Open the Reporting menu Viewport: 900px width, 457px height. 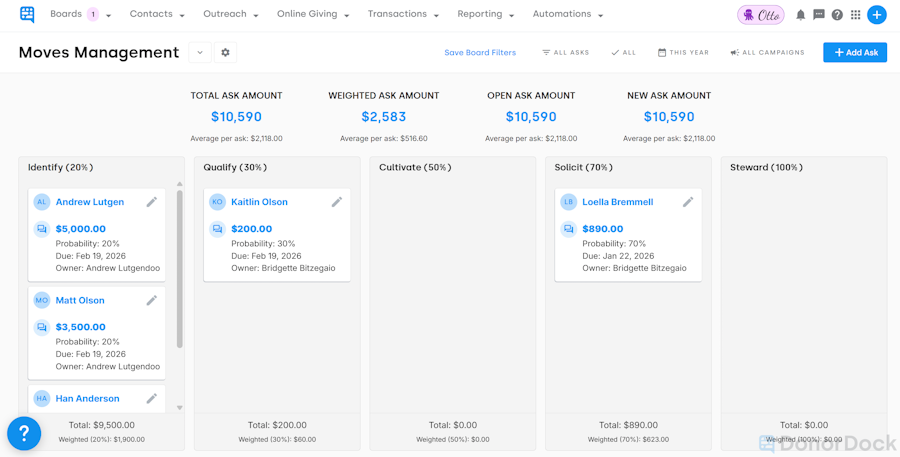(486, 14)
